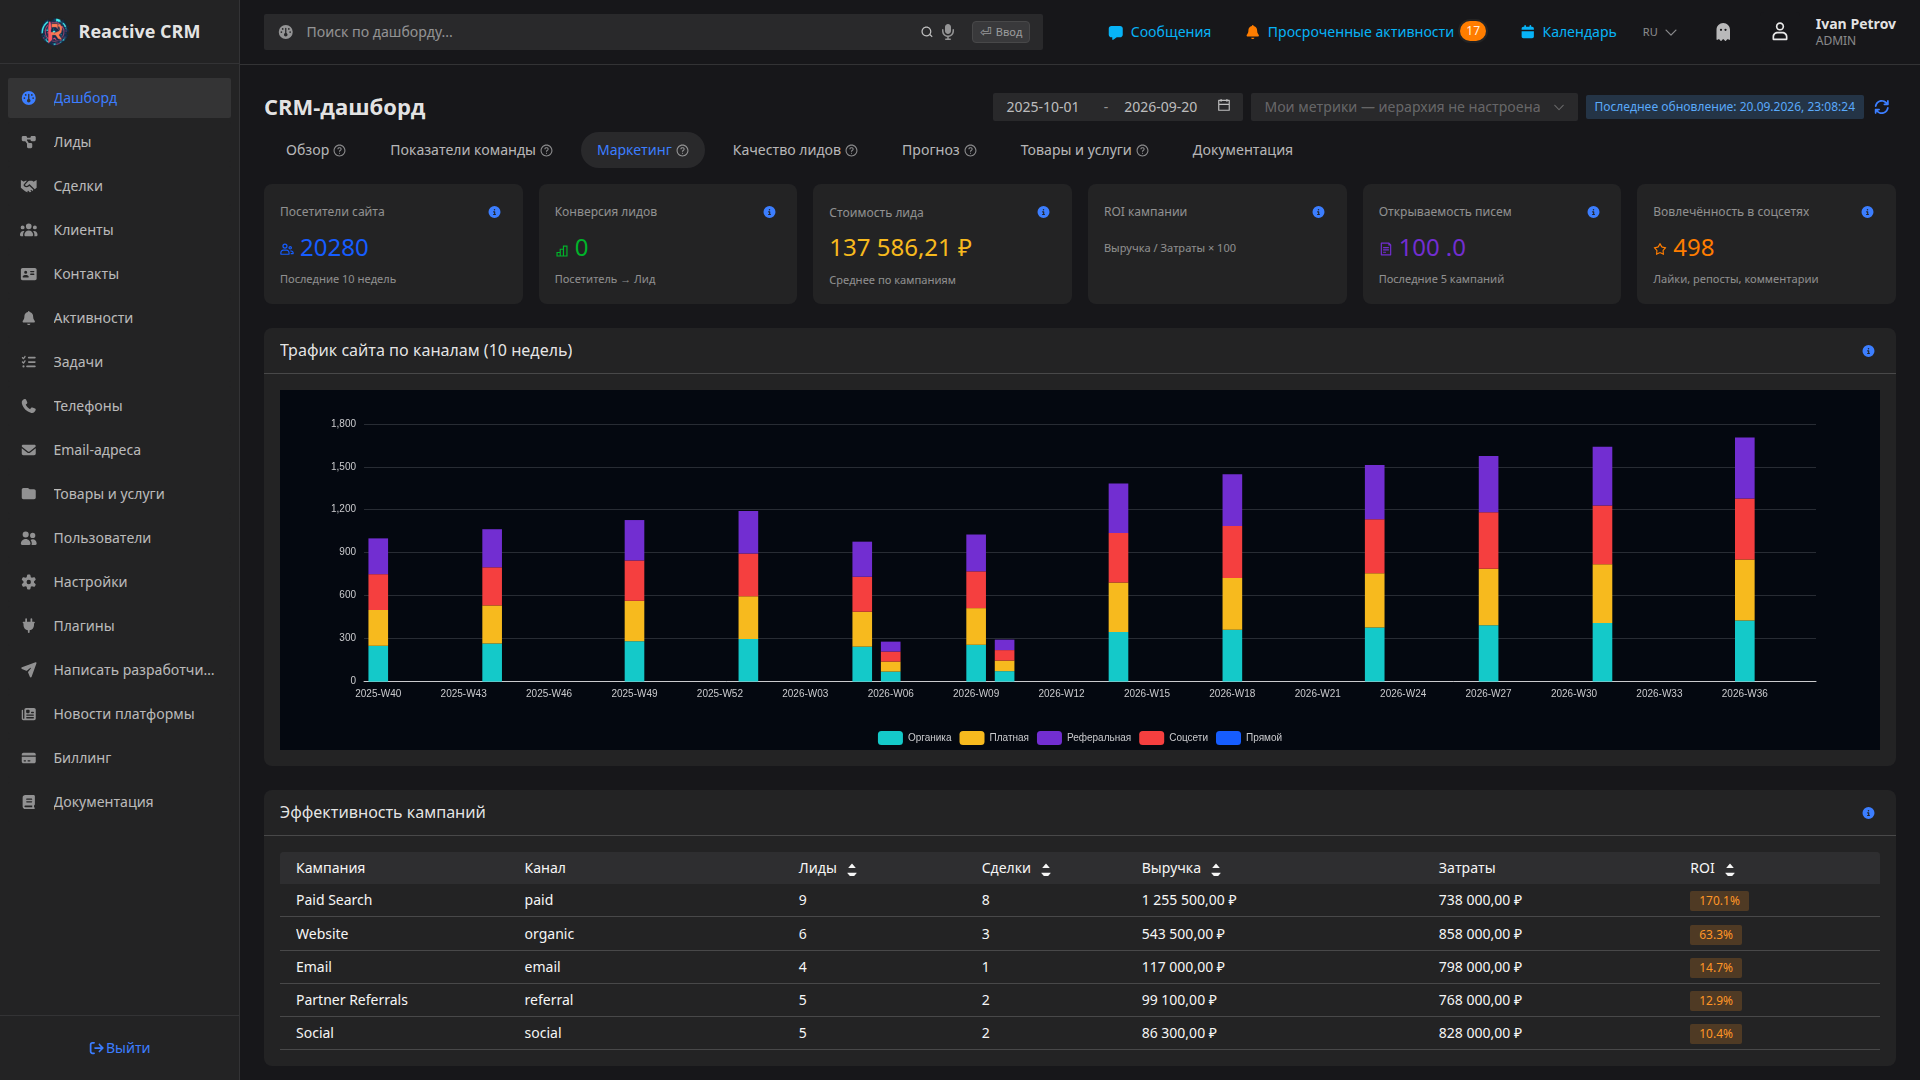Screen dimensions: 1920x1080
Task: Toggle Реферальная series in chart legend
Action: [x=1084, y=738]
